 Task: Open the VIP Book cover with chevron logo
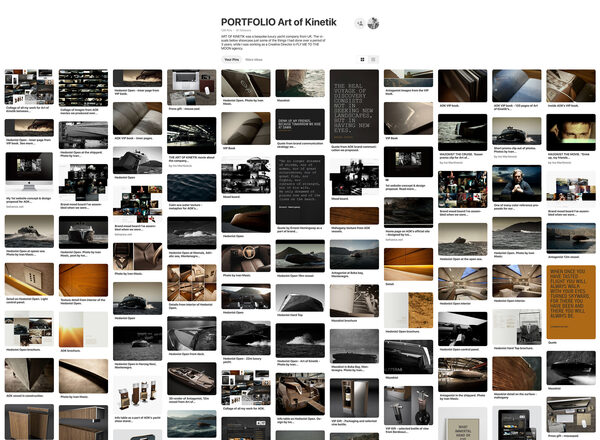[408, 118]
